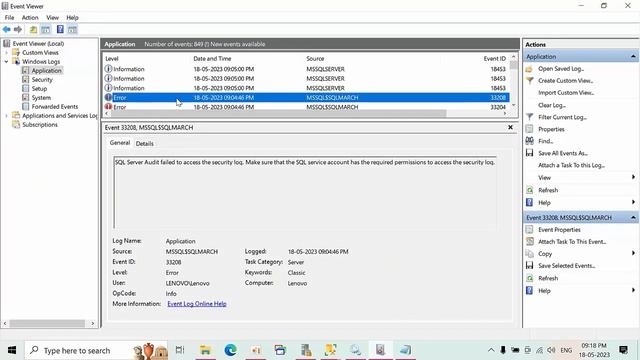
Task: Click the Up one level folder icon
Action: (x=33, y=29)
